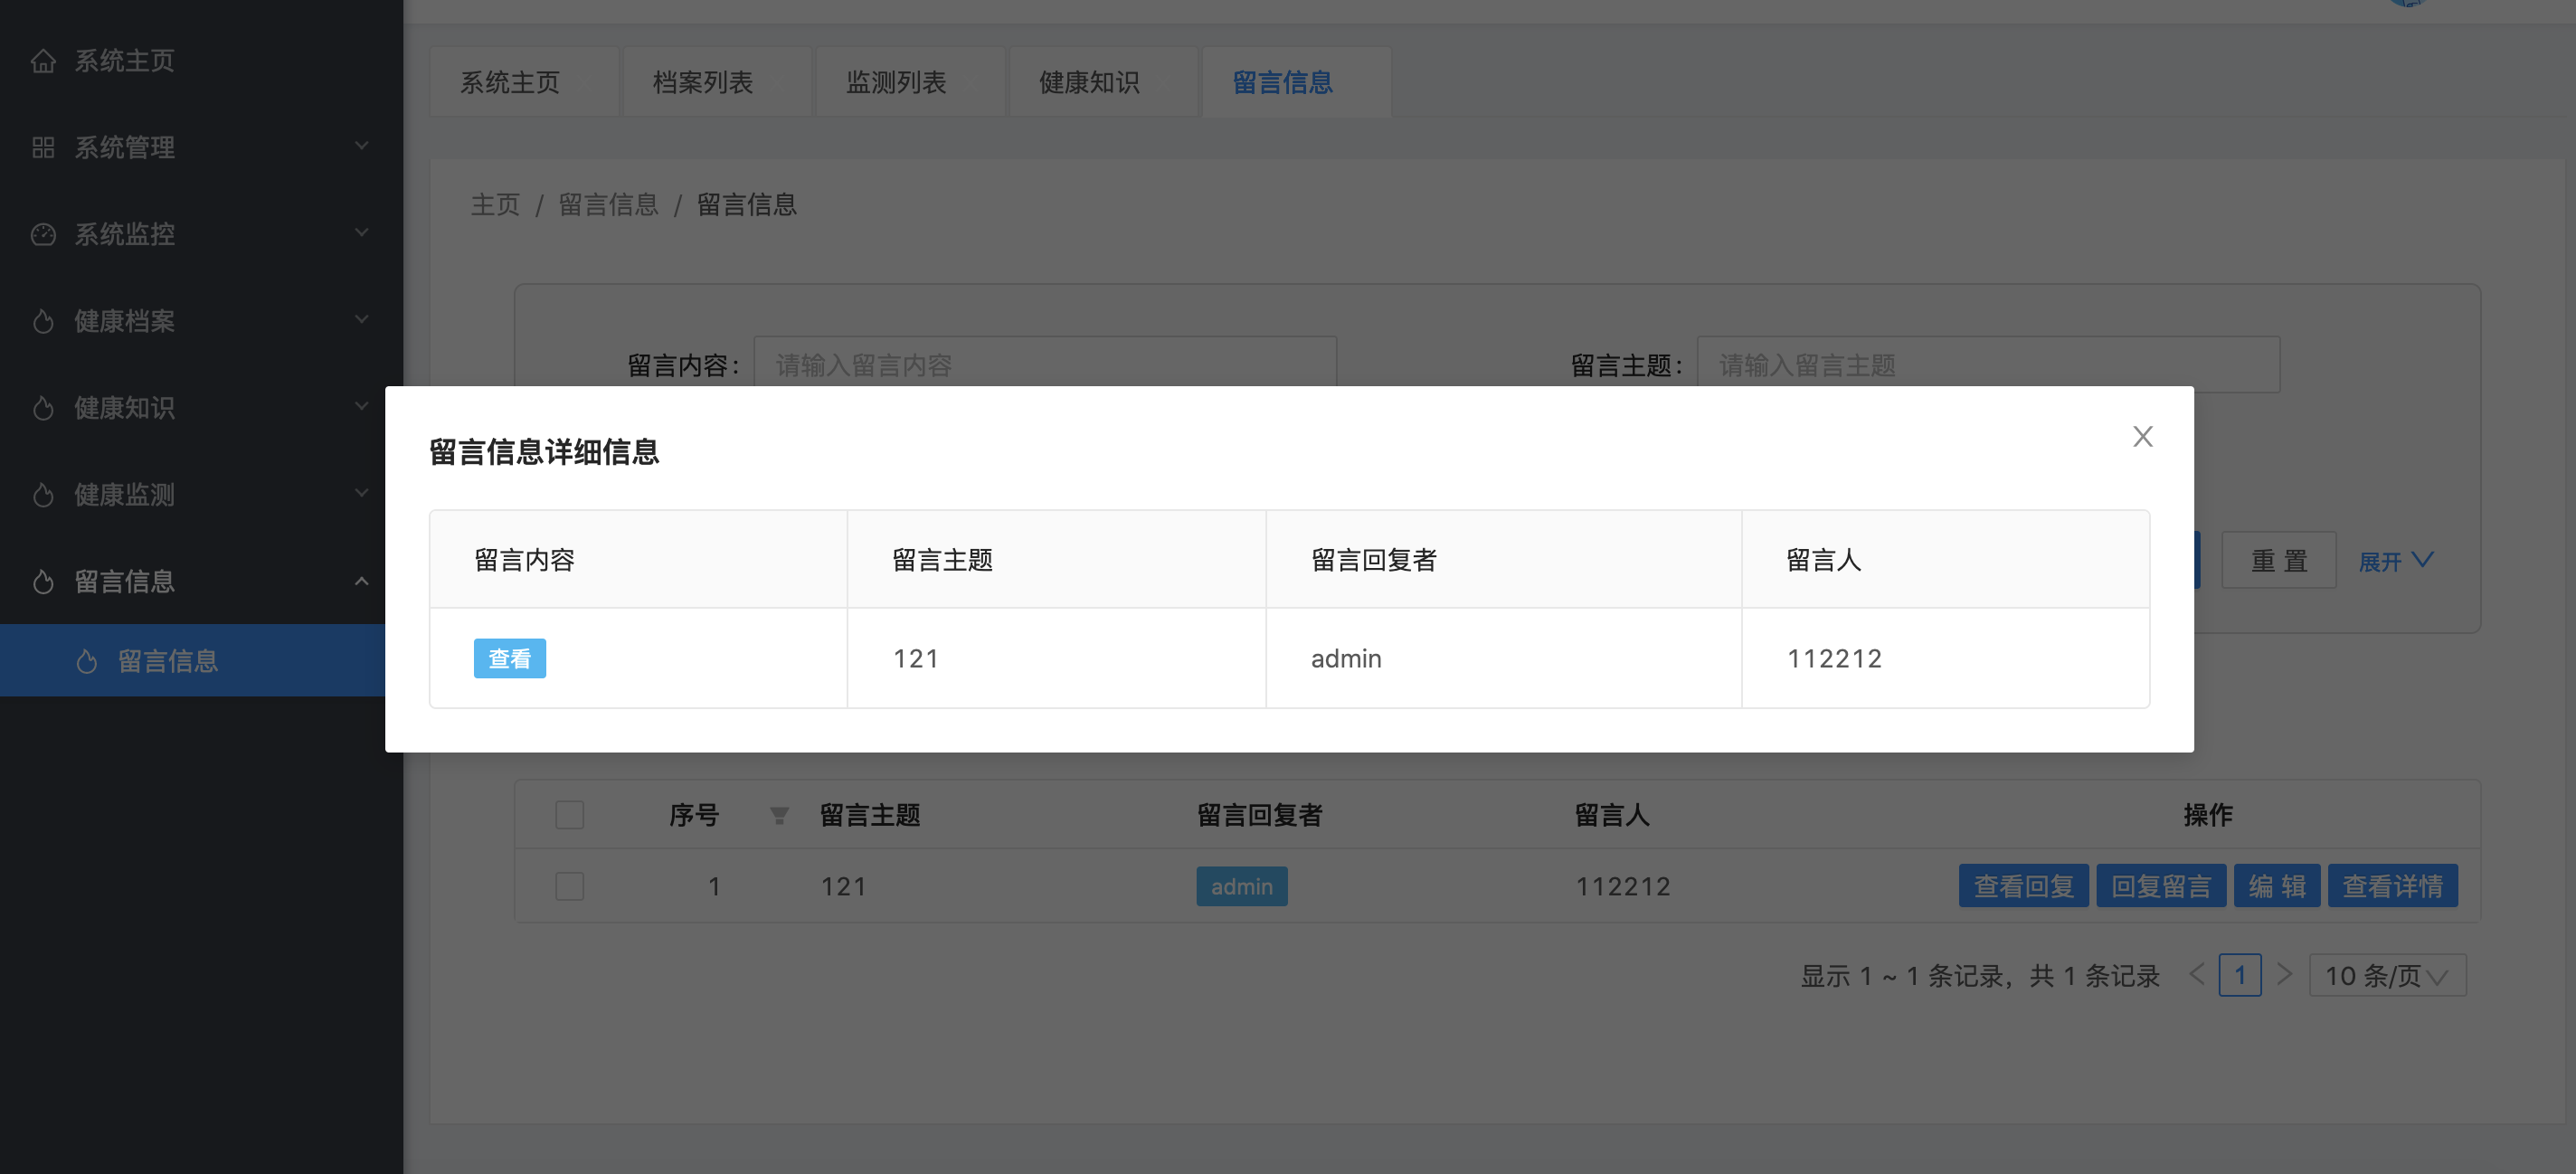Click the 查看 button in the dialog

(510, 658)
